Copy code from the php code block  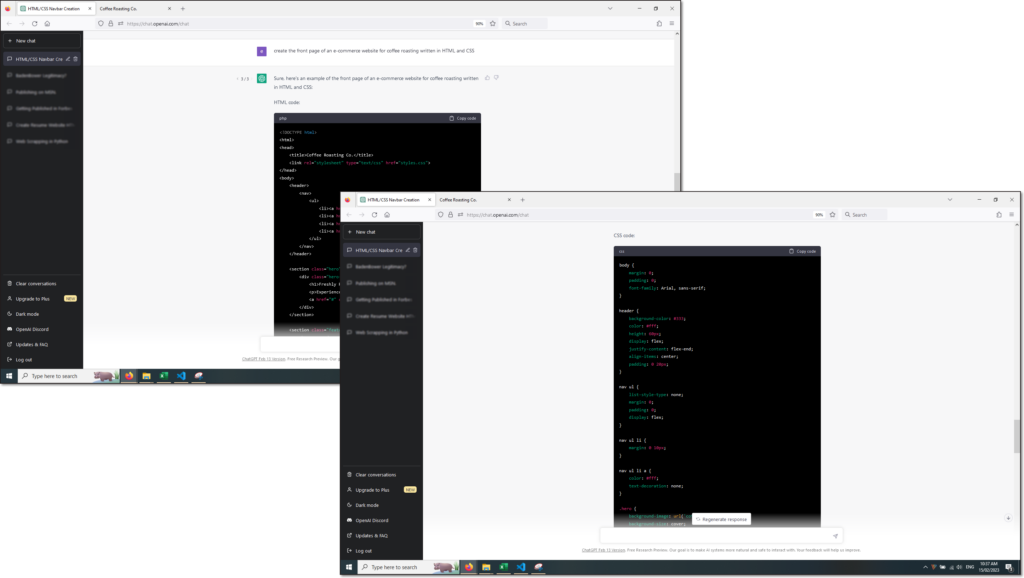pyautogui.click(x=463, y=118)
